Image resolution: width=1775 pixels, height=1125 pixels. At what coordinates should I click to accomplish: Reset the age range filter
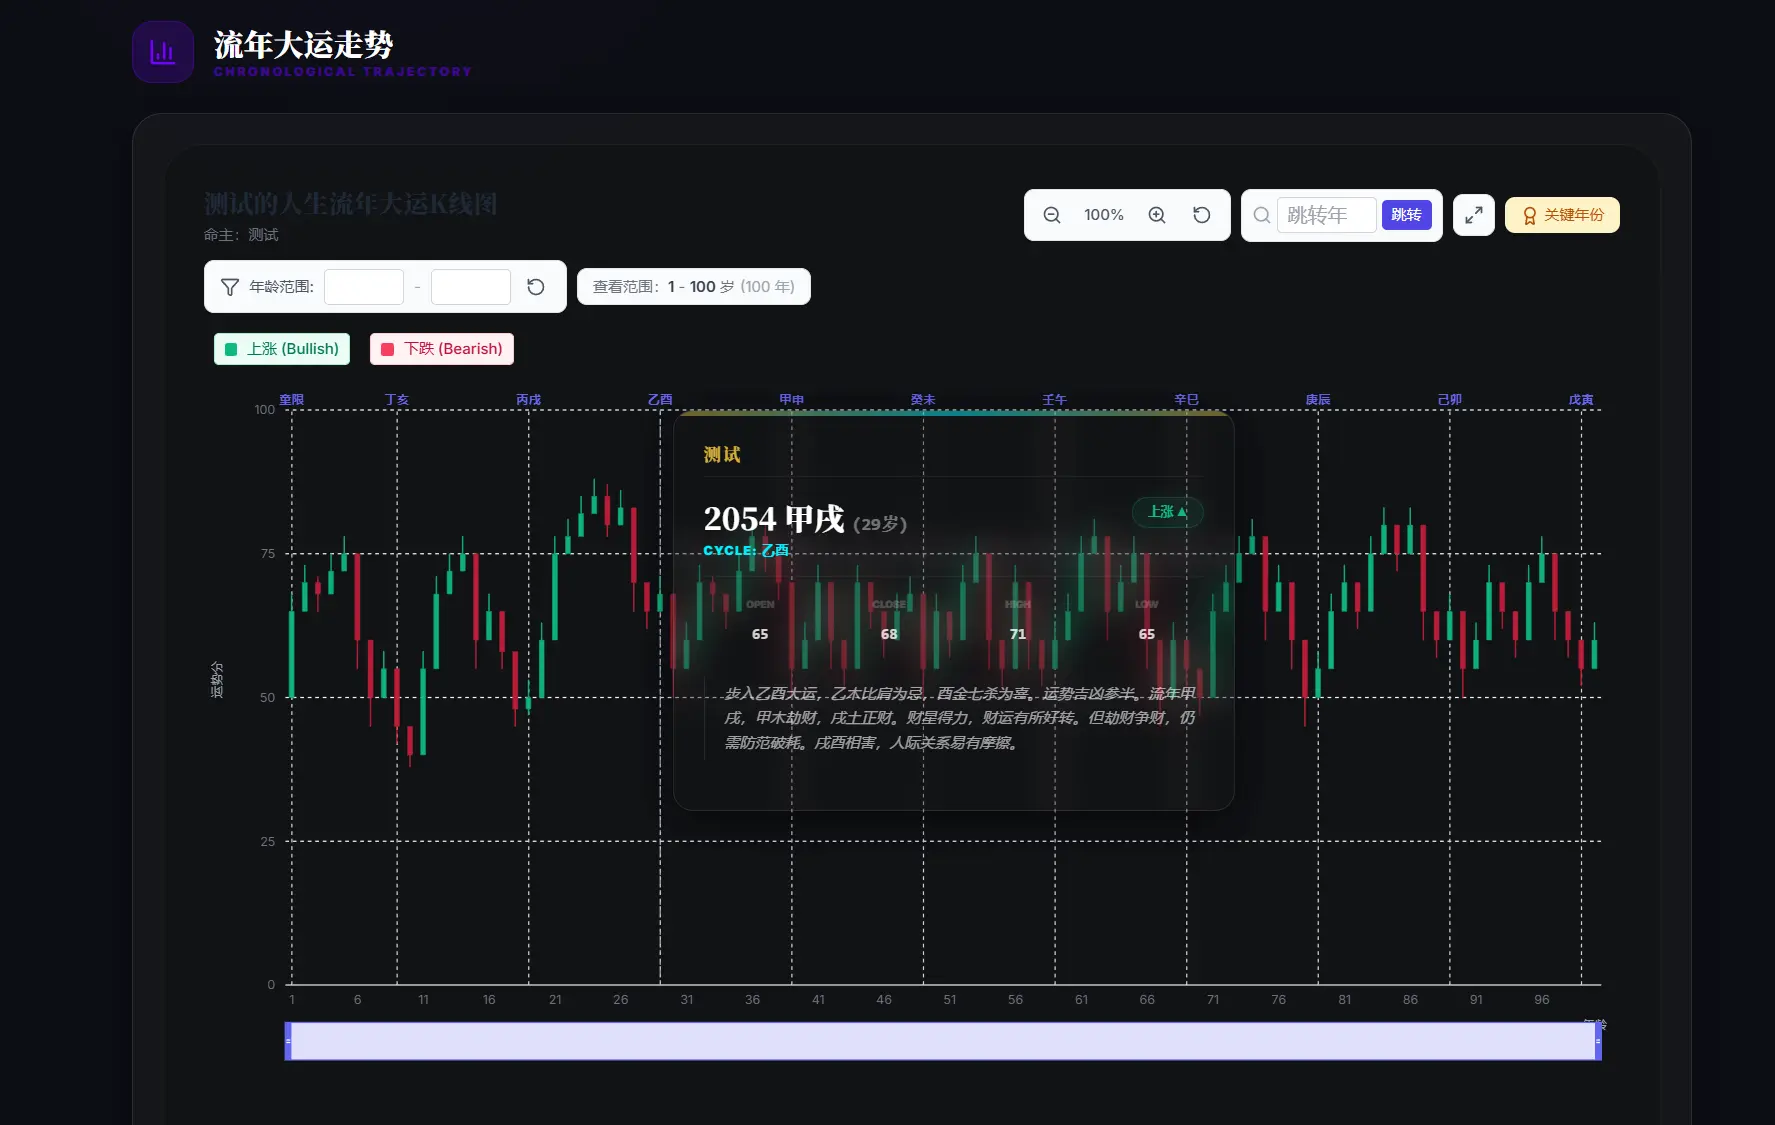click(x=536, y=287)
